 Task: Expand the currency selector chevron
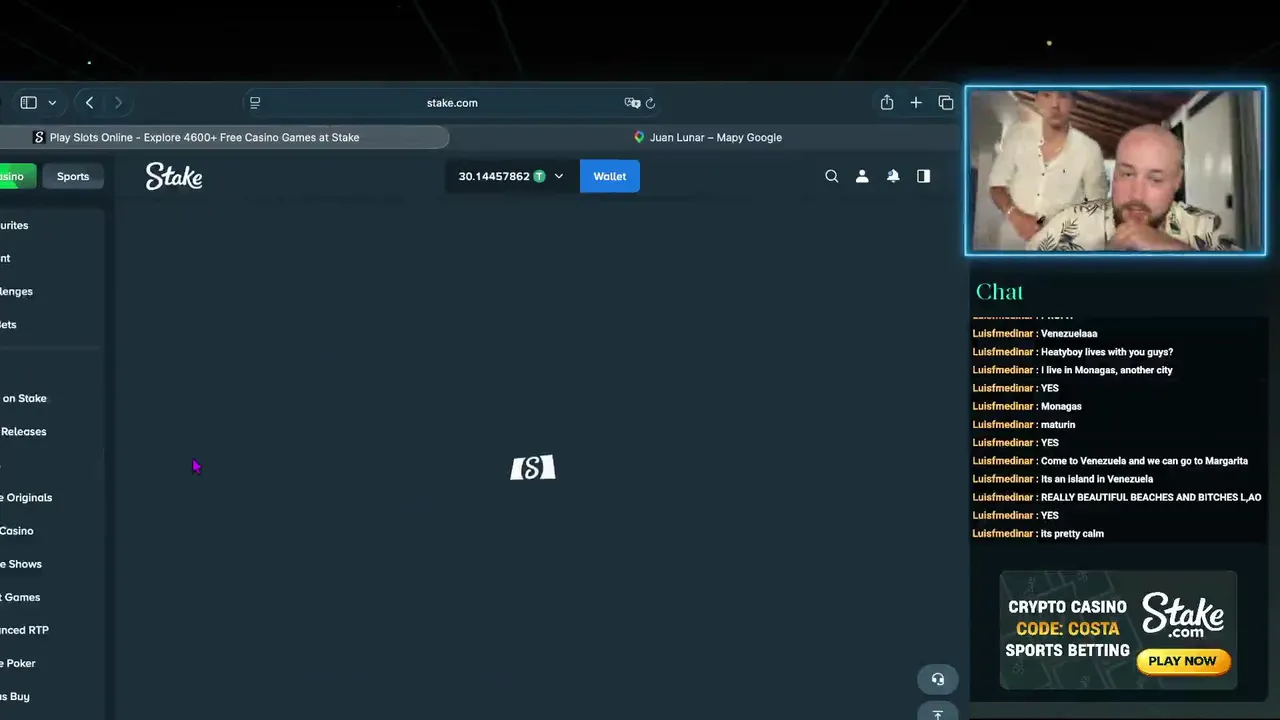[x=559, y=176]
